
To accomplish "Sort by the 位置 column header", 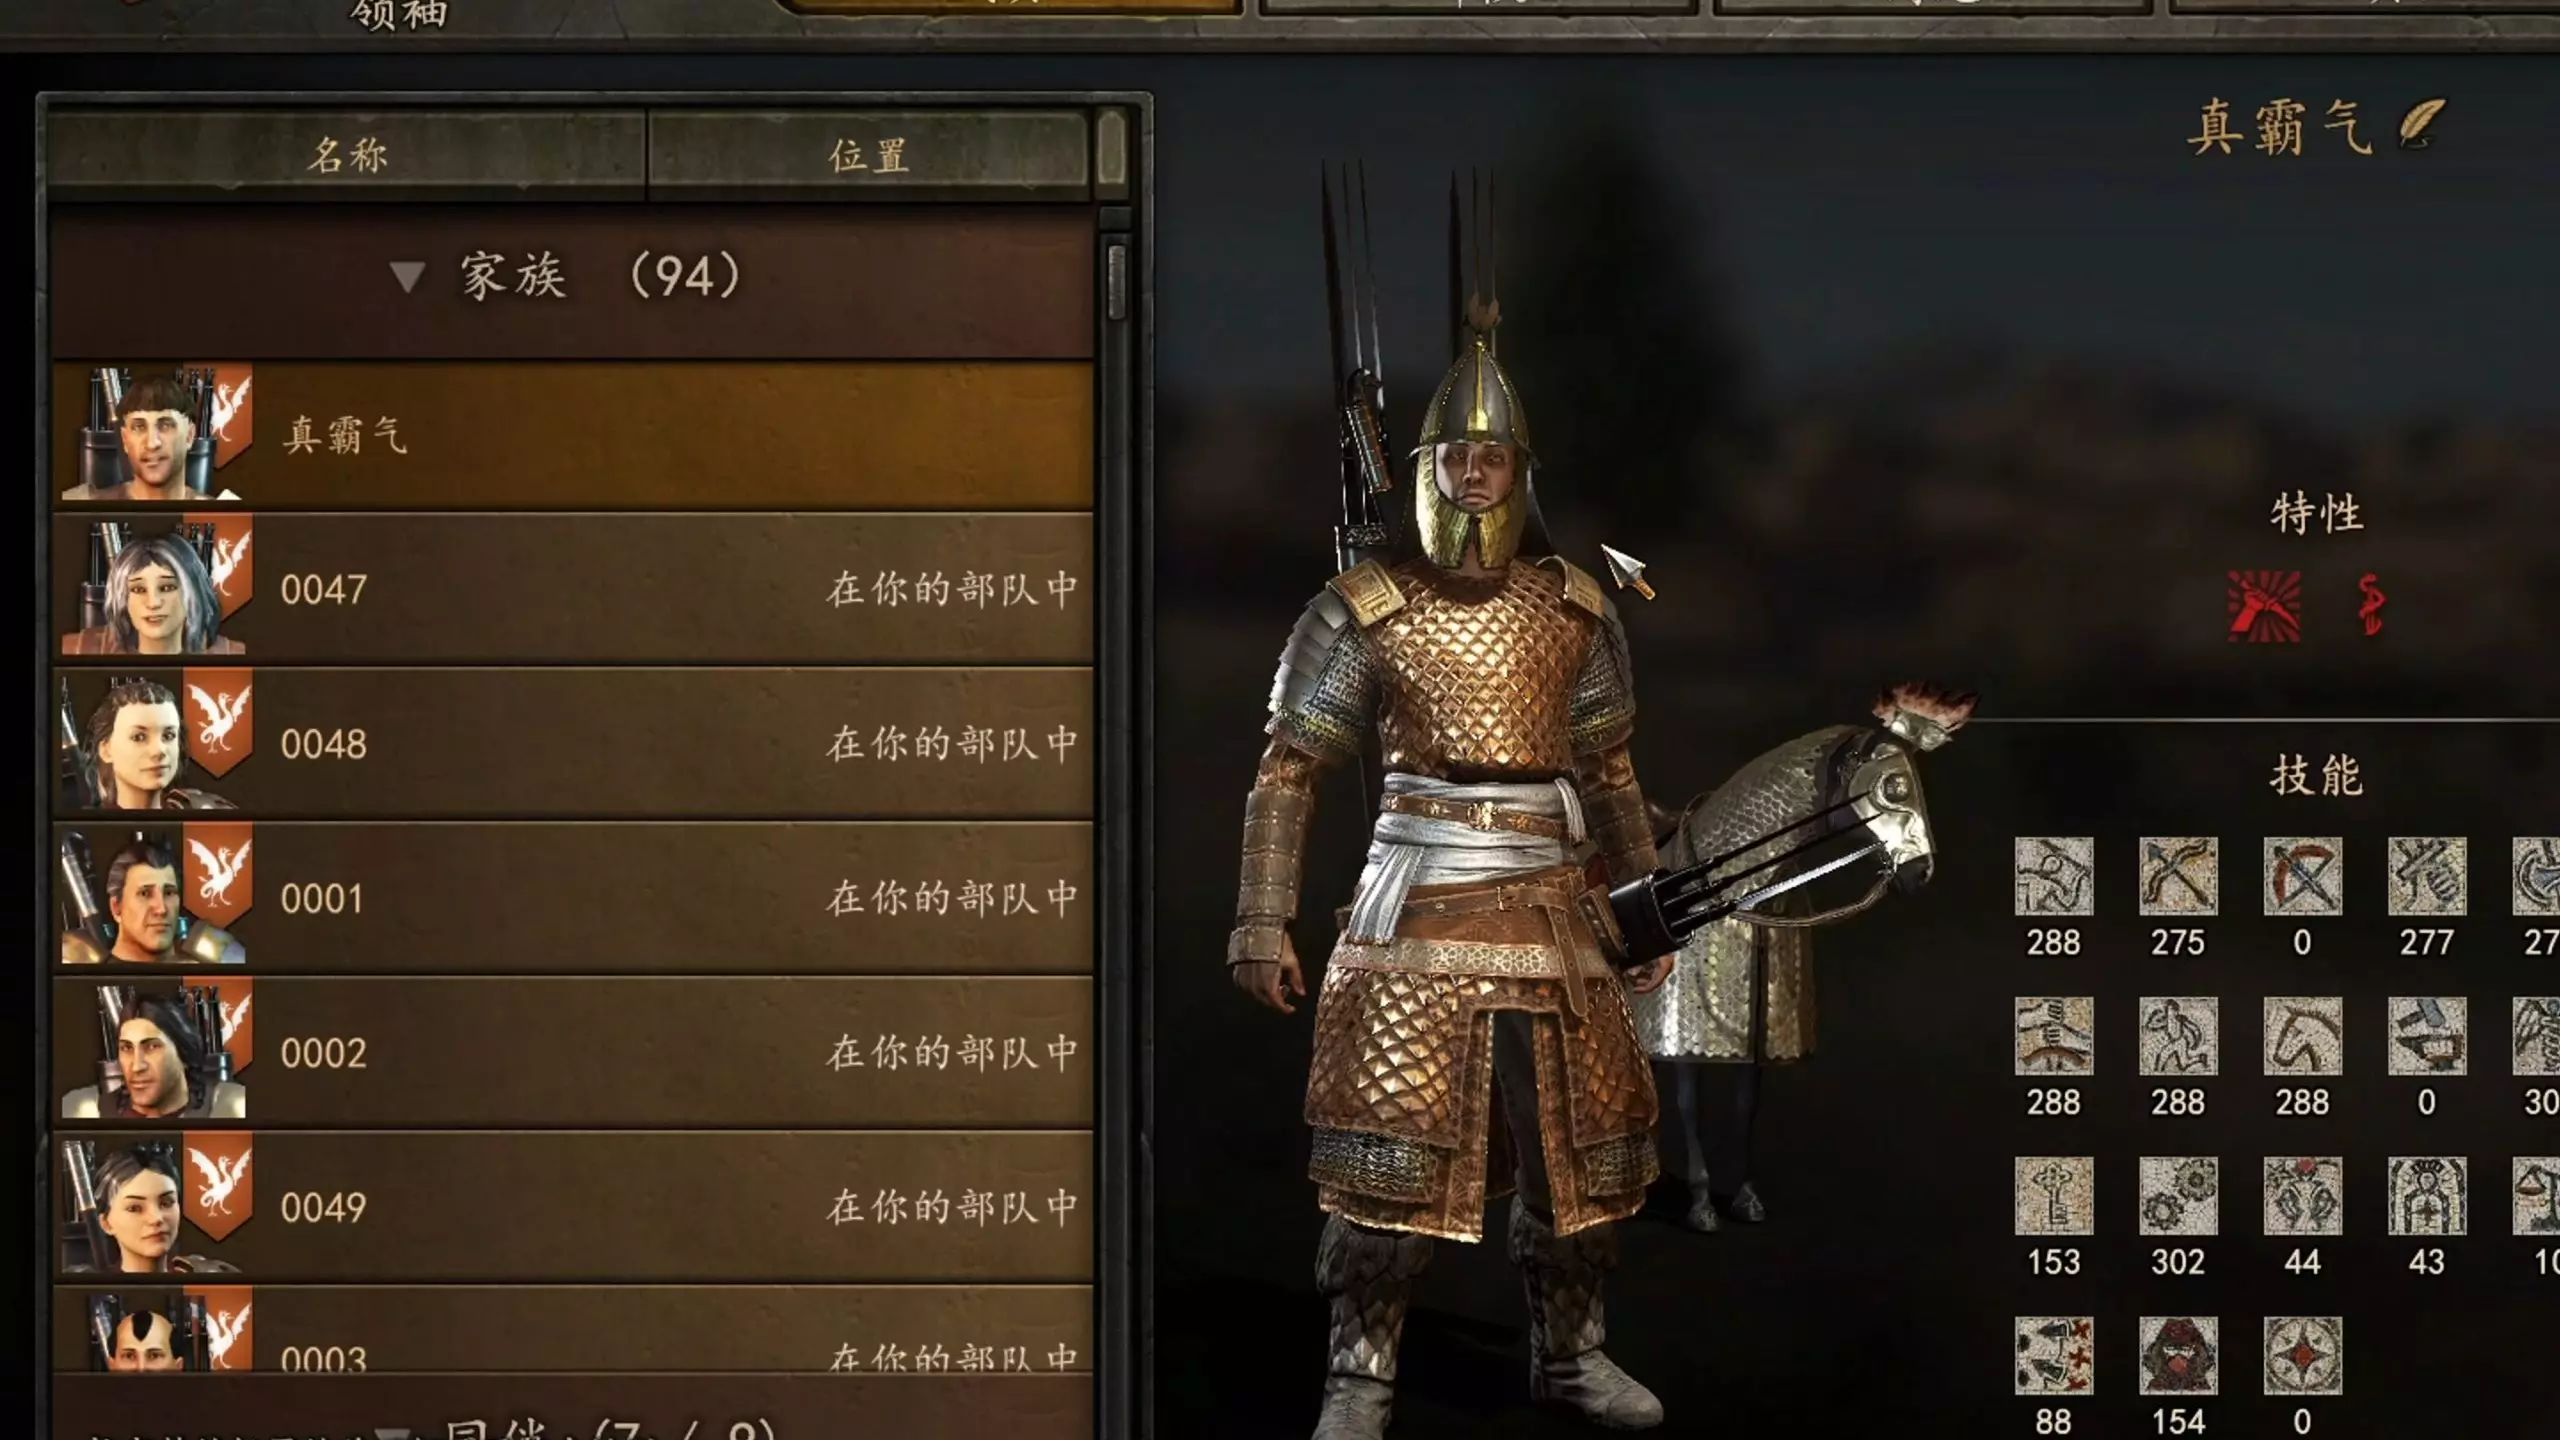I will click(868, 153).
